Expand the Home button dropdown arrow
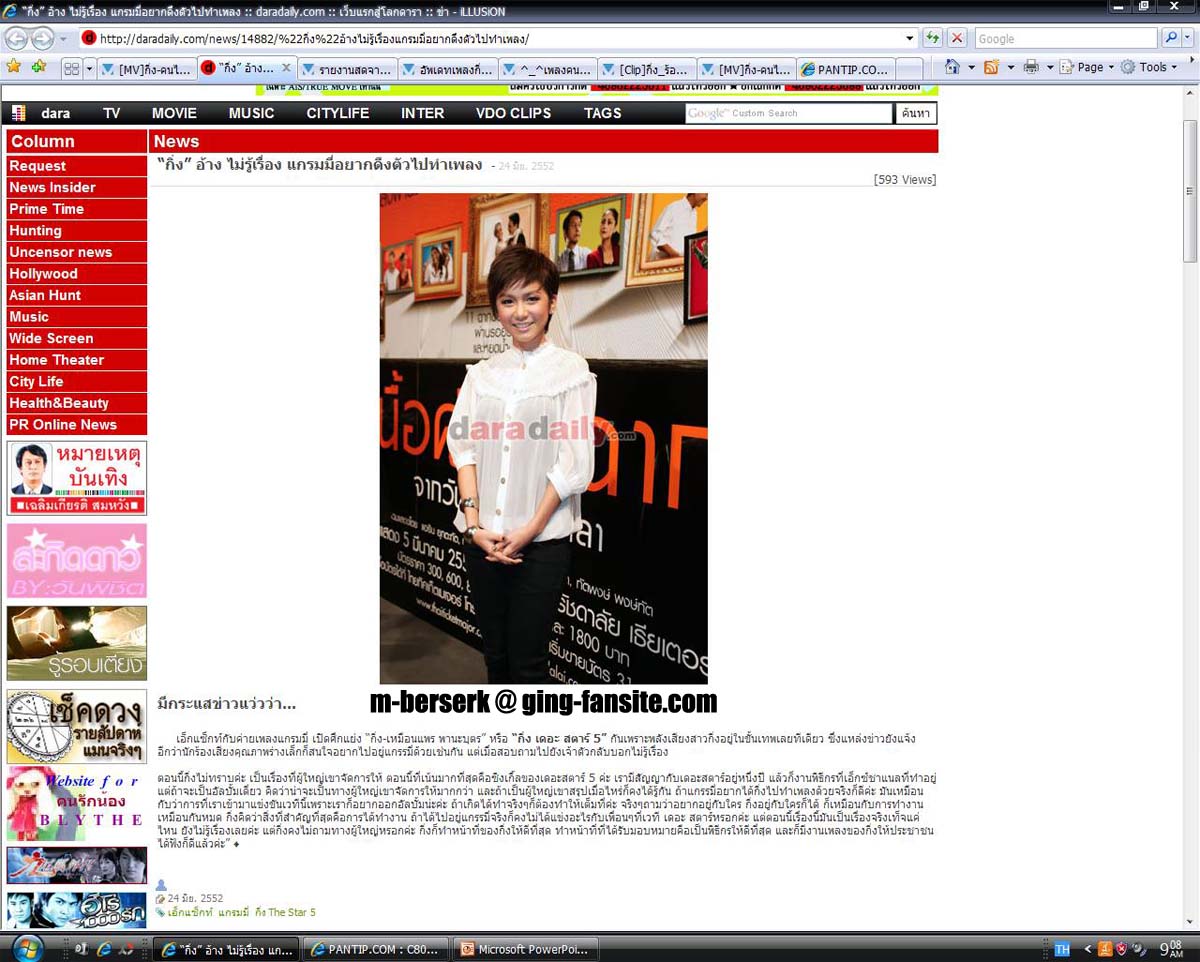Viewport: 1200px width, 962px height. (x=970, y=67)
